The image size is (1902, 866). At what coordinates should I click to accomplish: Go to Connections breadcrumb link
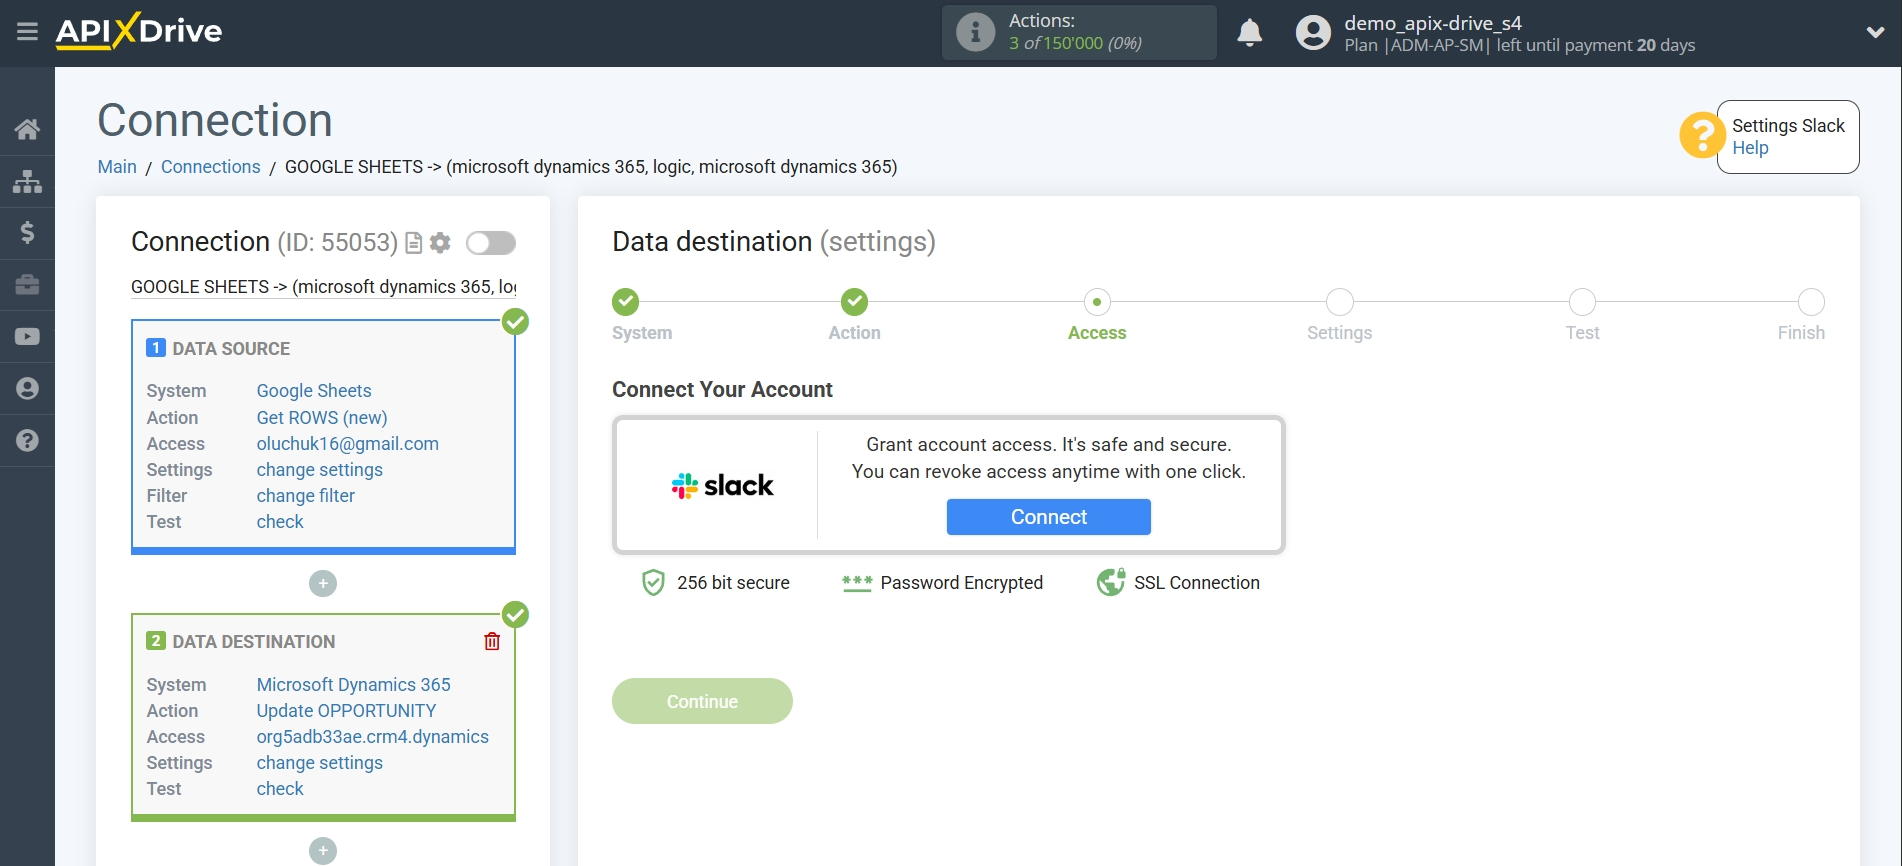210,167
